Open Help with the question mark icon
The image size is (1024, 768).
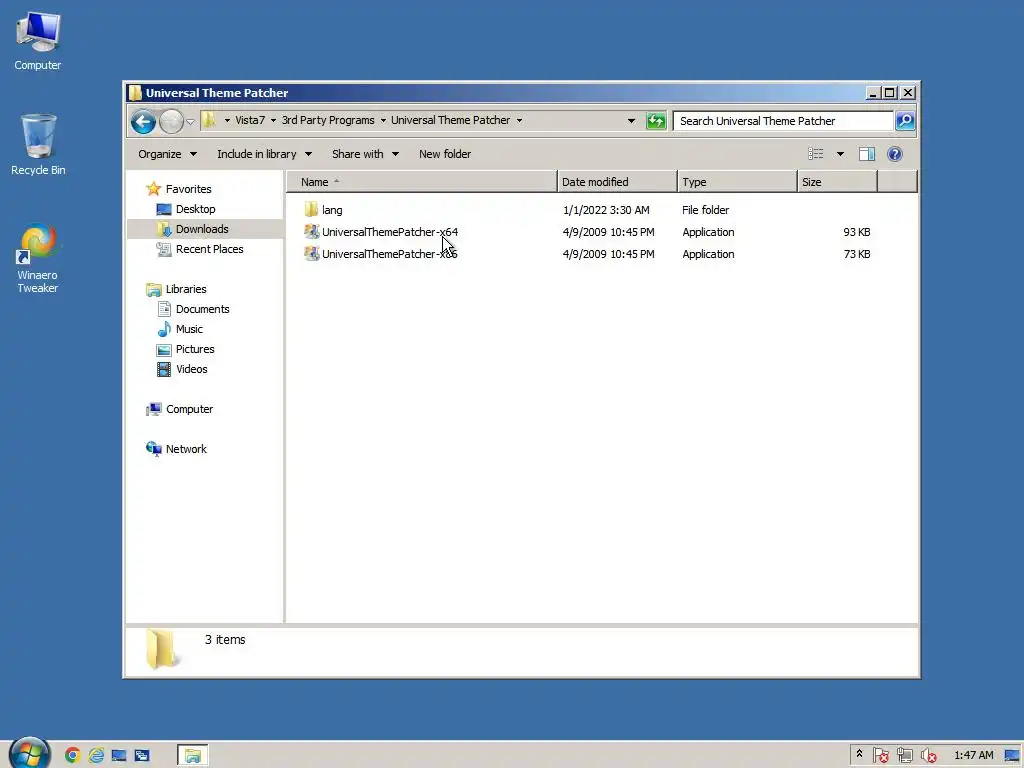pos(895,154)
